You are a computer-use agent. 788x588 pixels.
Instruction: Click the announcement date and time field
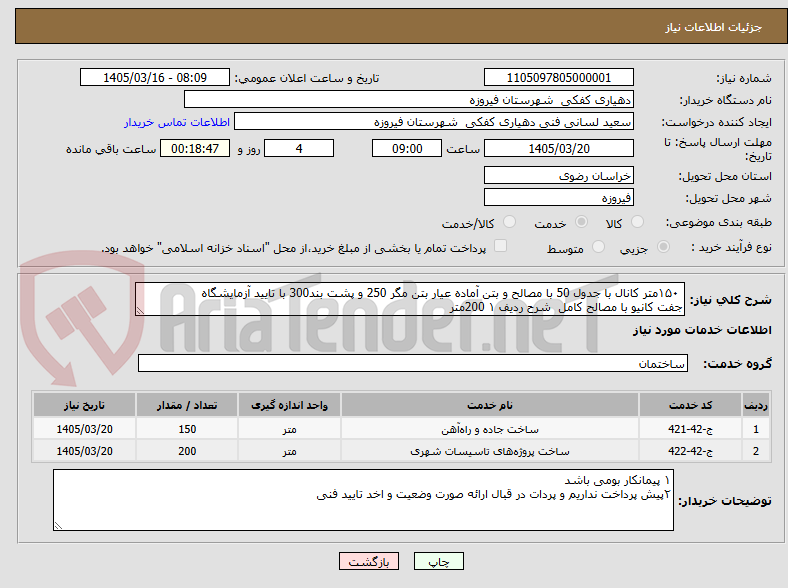[x=155, y=77]
